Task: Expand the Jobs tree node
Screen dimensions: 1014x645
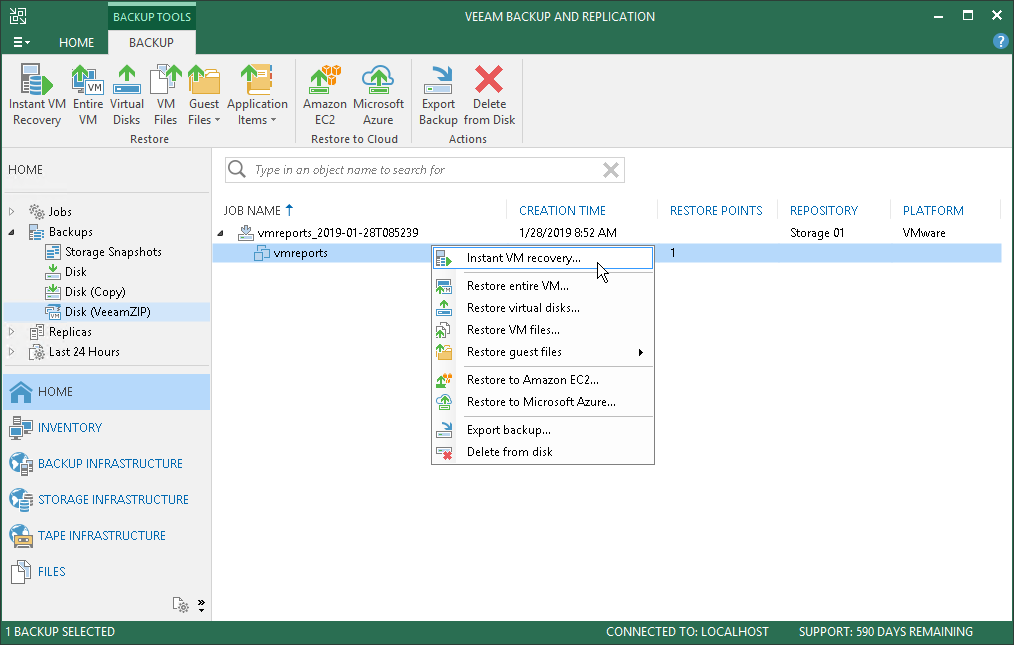Action: pyautogui.click(x=12, y=212)
